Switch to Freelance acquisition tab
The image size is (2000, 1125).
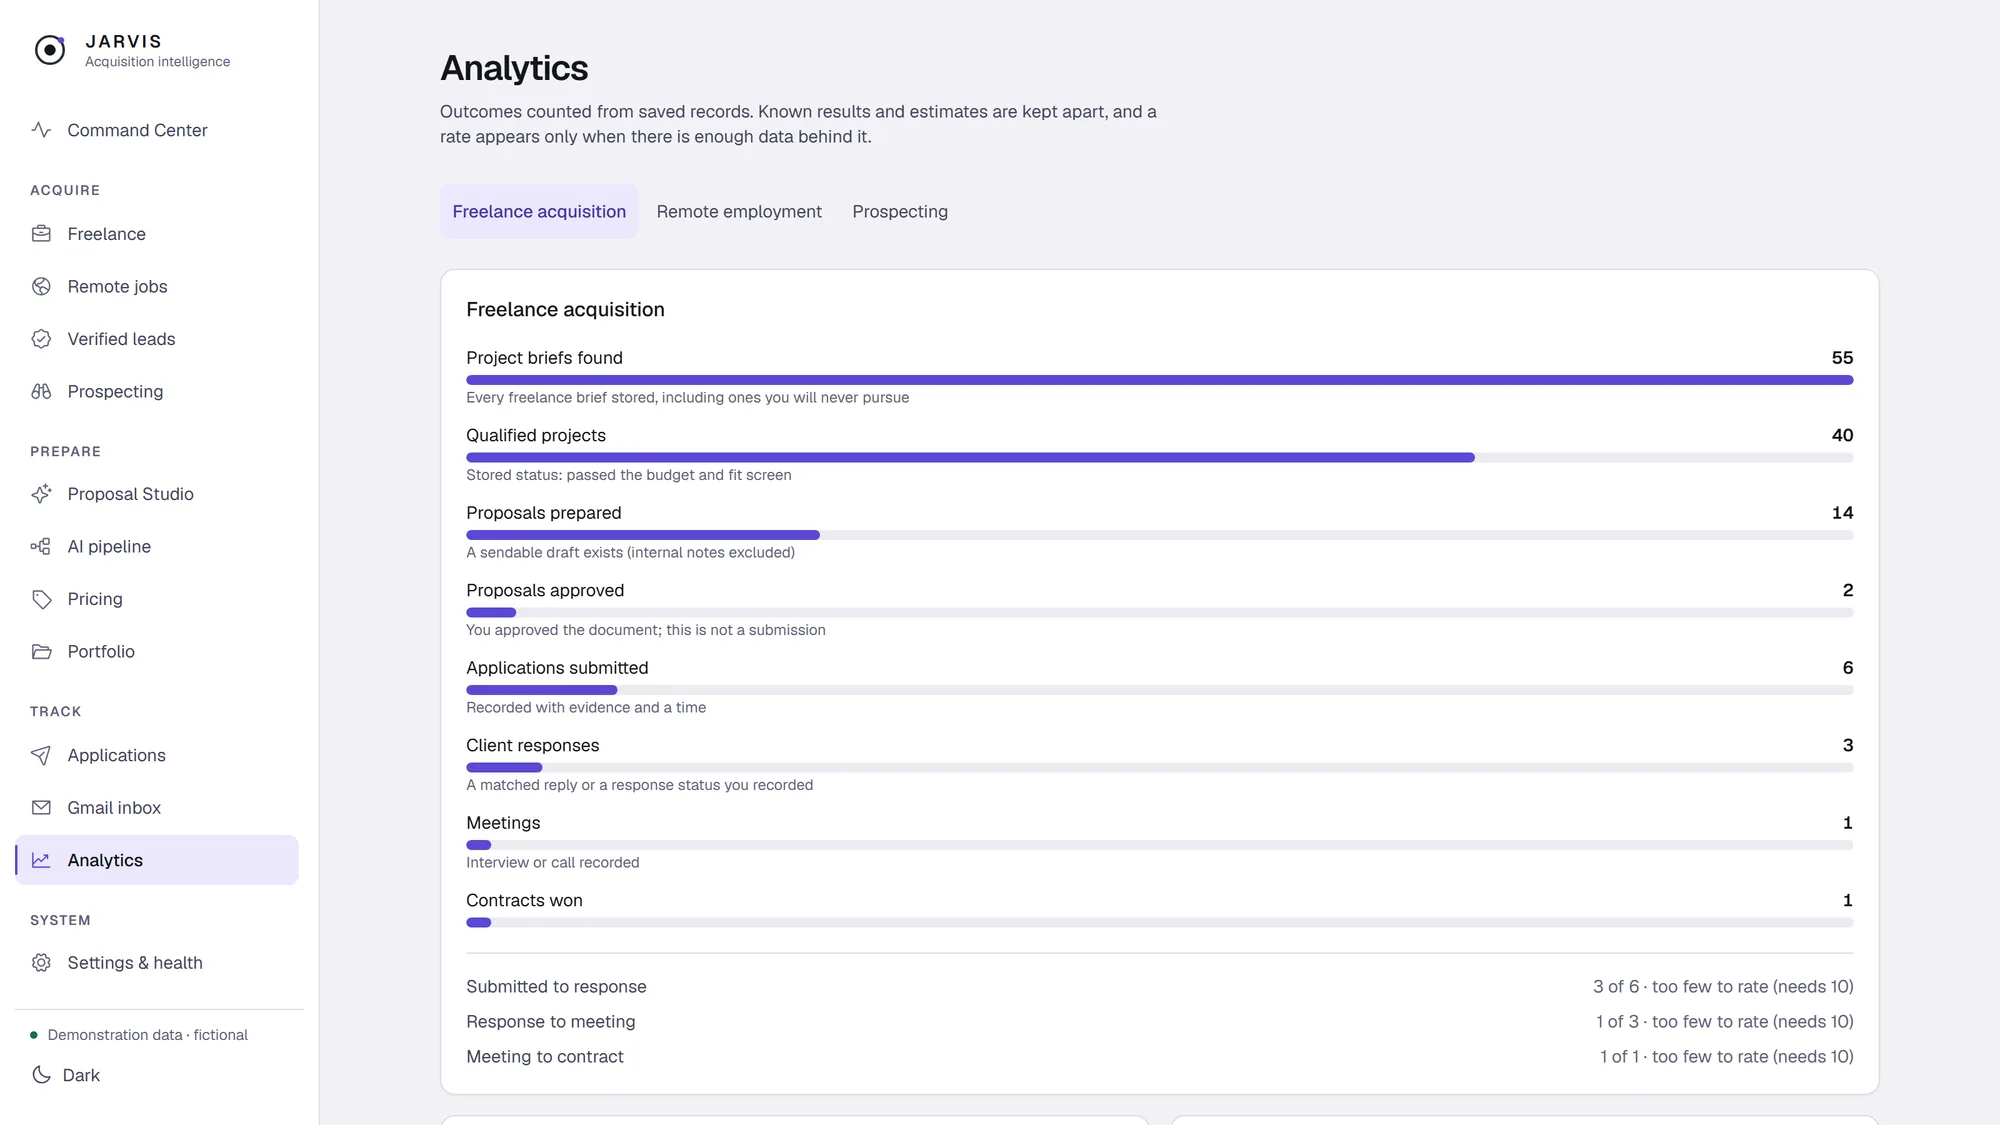(539, 211)
